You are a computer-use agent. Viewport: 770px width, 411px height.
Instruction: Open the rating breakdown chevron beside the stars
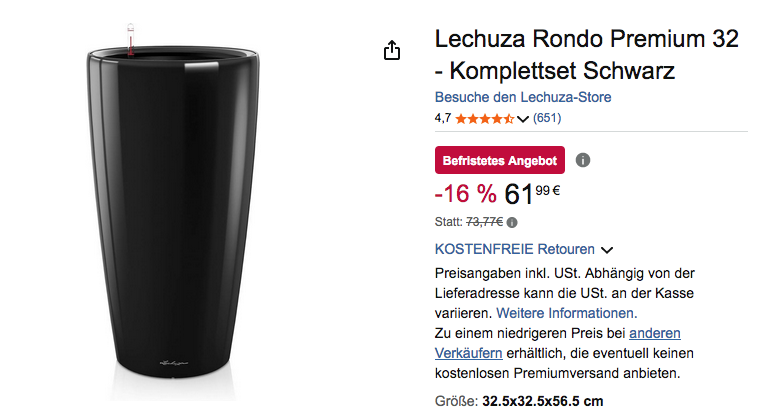pyautogui.click(x=523, y=119)
